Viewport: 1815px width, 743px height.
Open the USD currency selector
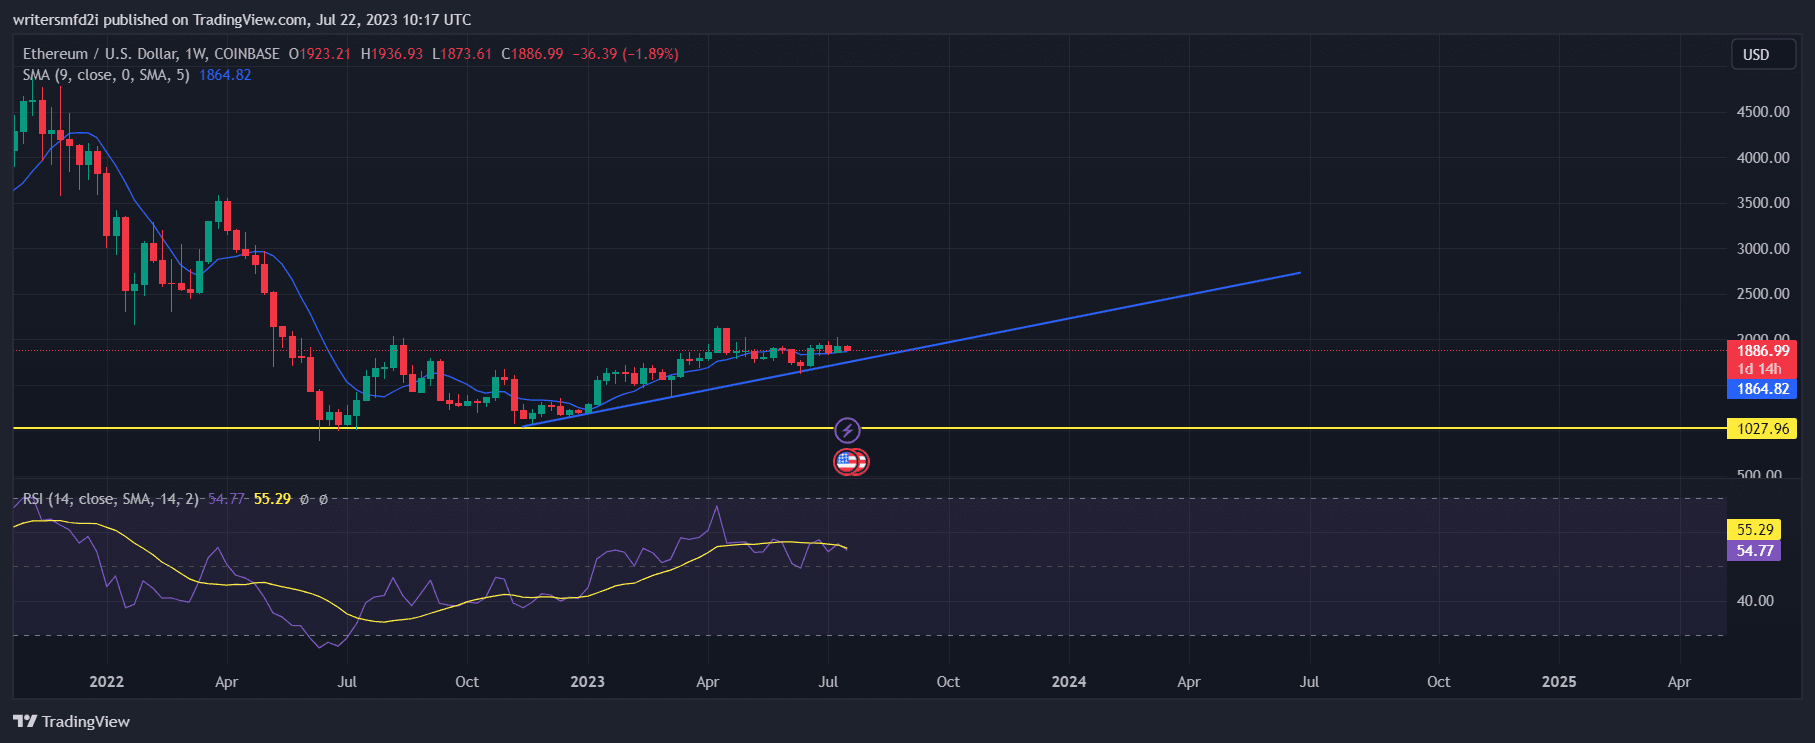click(1755, 55)
